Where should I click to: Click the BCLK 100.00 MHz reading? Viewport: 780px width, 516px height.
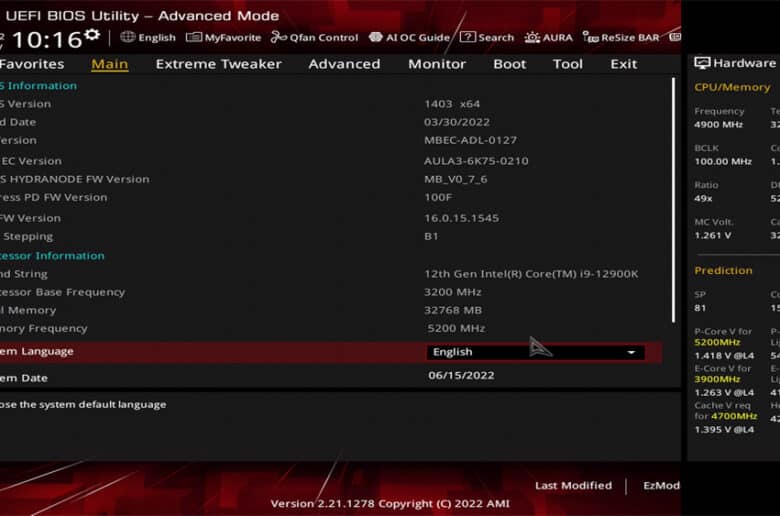[x=723, y=161]
